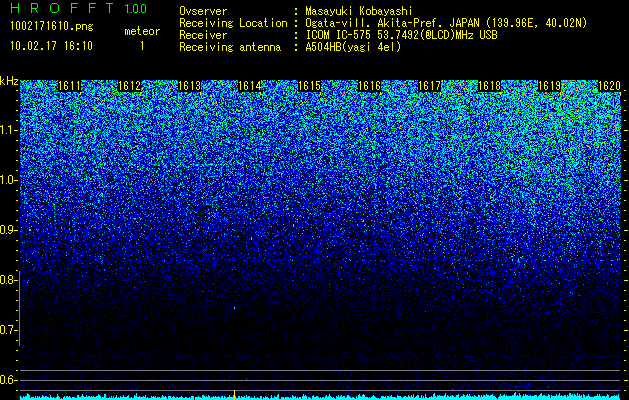Click the Receiving Location value text
This screenshot has height=400, width=629.
[446, 23]
